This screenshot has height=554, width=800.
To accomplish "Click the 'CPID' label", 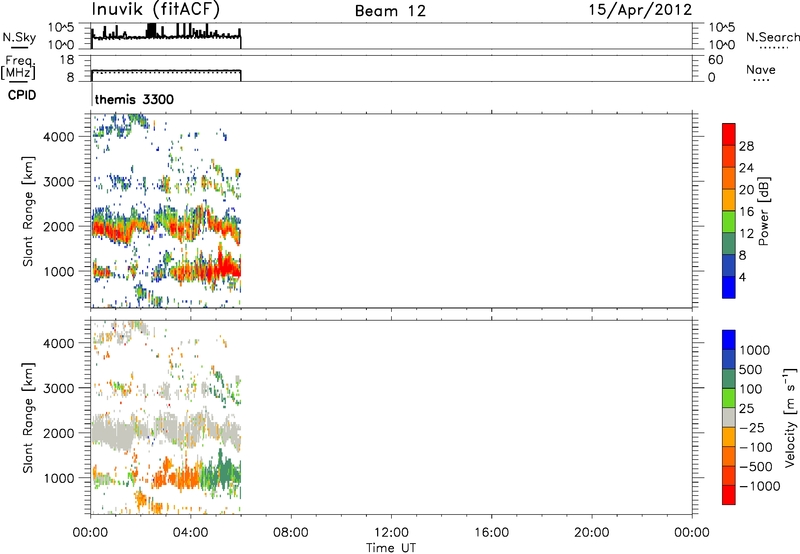I will (x=22, y=95).
